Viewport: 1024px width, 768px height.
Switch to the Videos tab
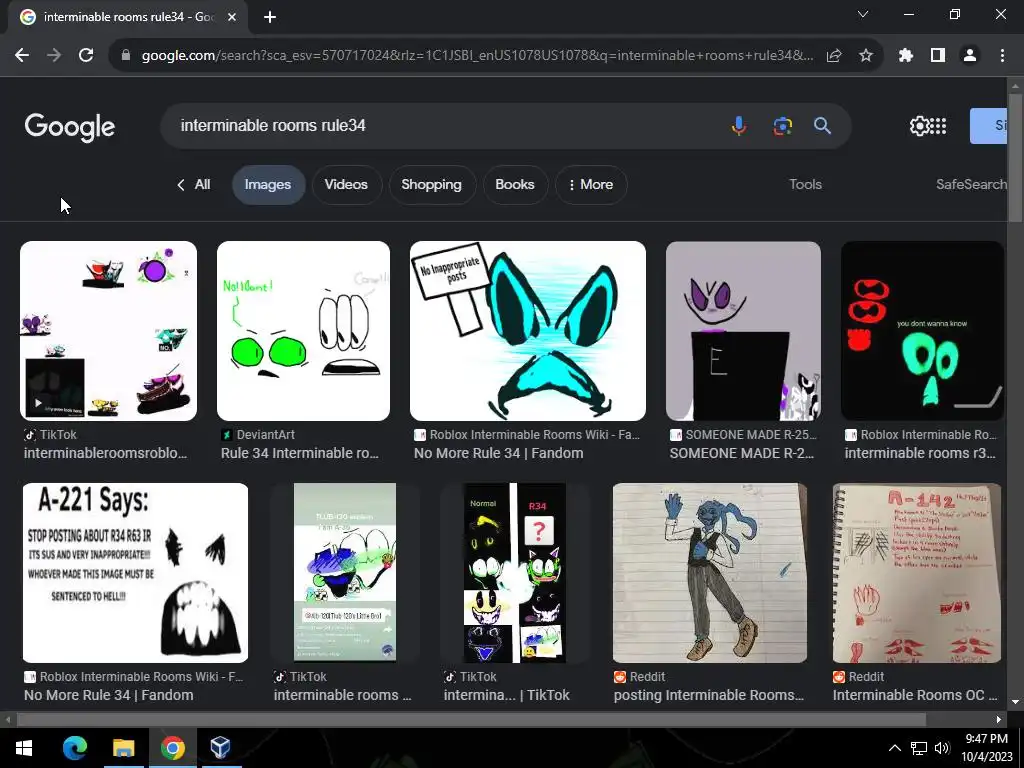[346, 185]
